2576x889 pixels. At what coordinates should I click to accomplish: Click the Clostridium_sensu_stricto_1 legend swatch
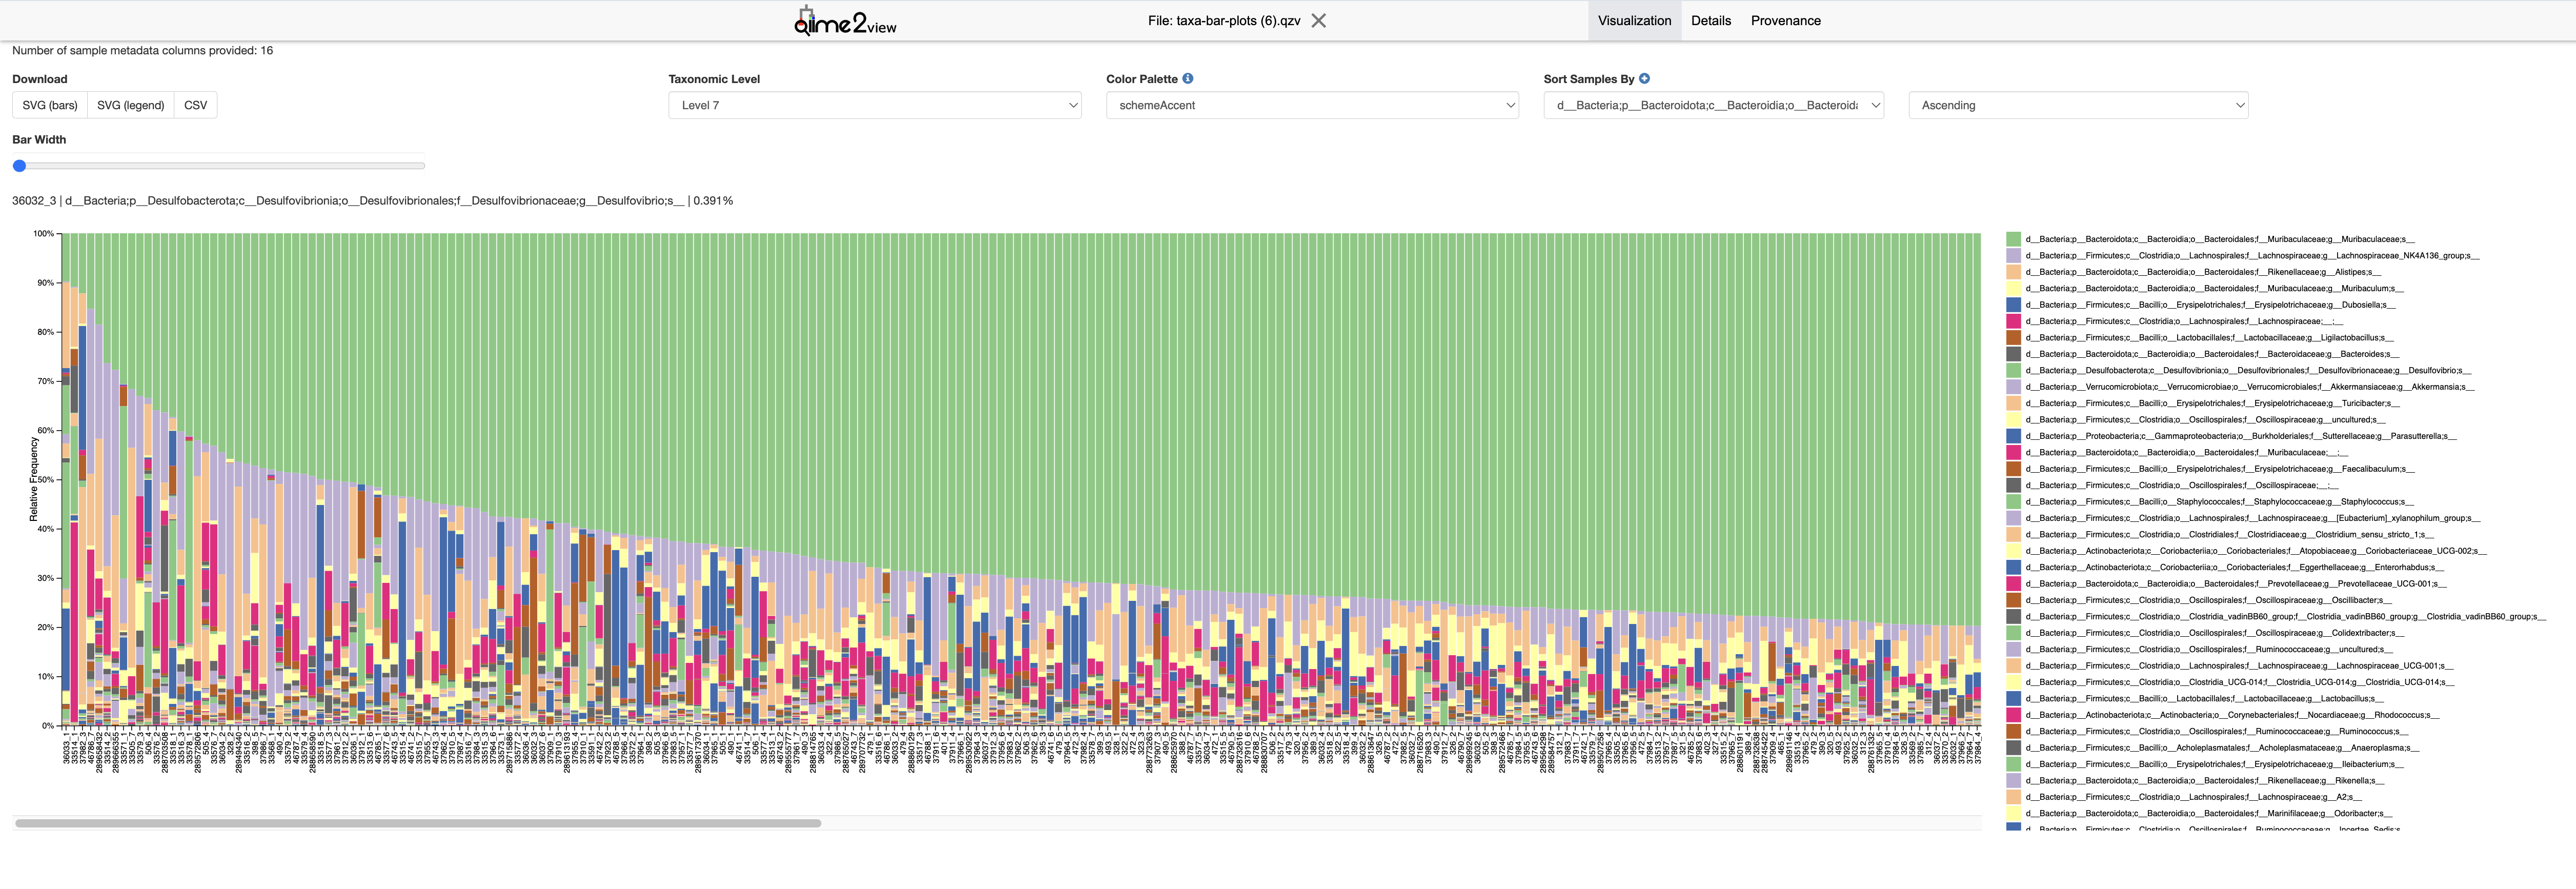click(2013, 534)
